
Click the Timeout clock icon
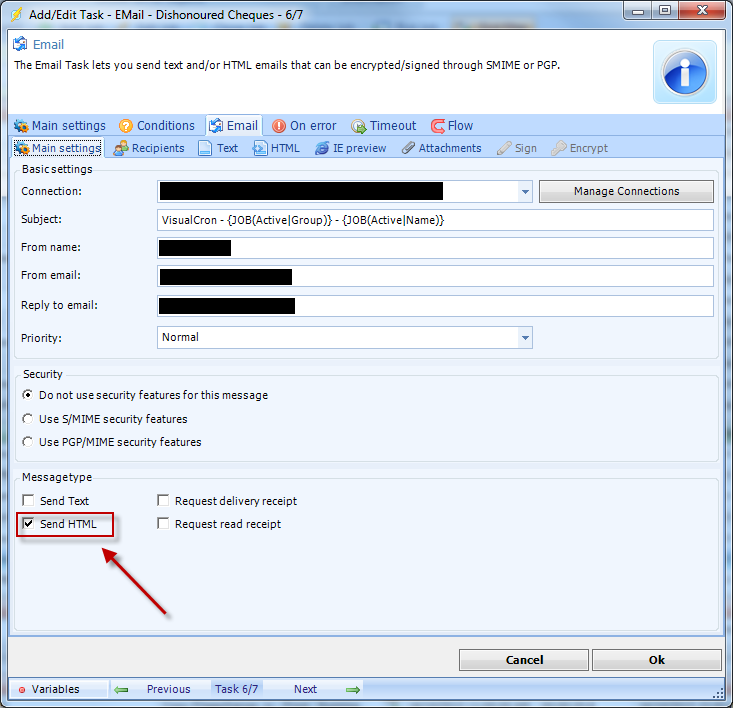point(358,126)
